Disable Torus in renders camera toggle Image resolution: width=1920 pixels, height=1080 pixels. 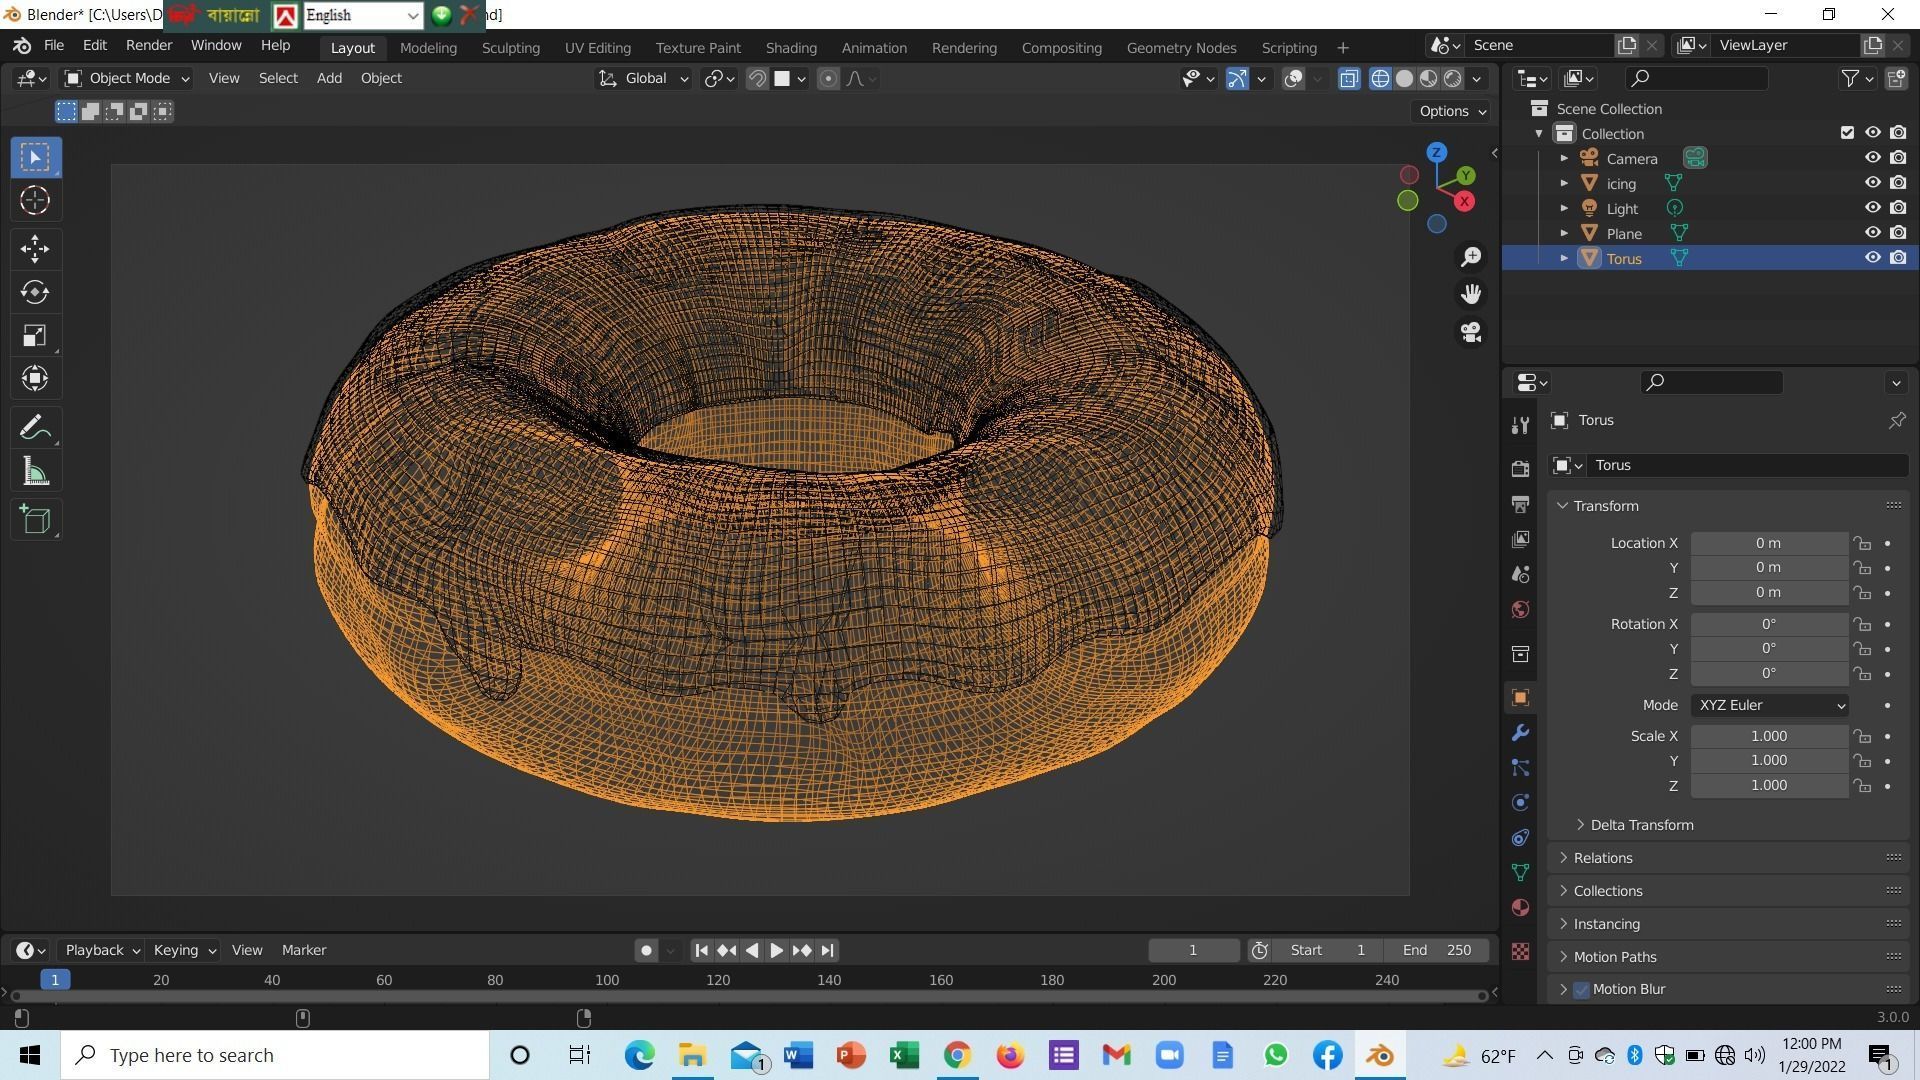[1898, 258]
